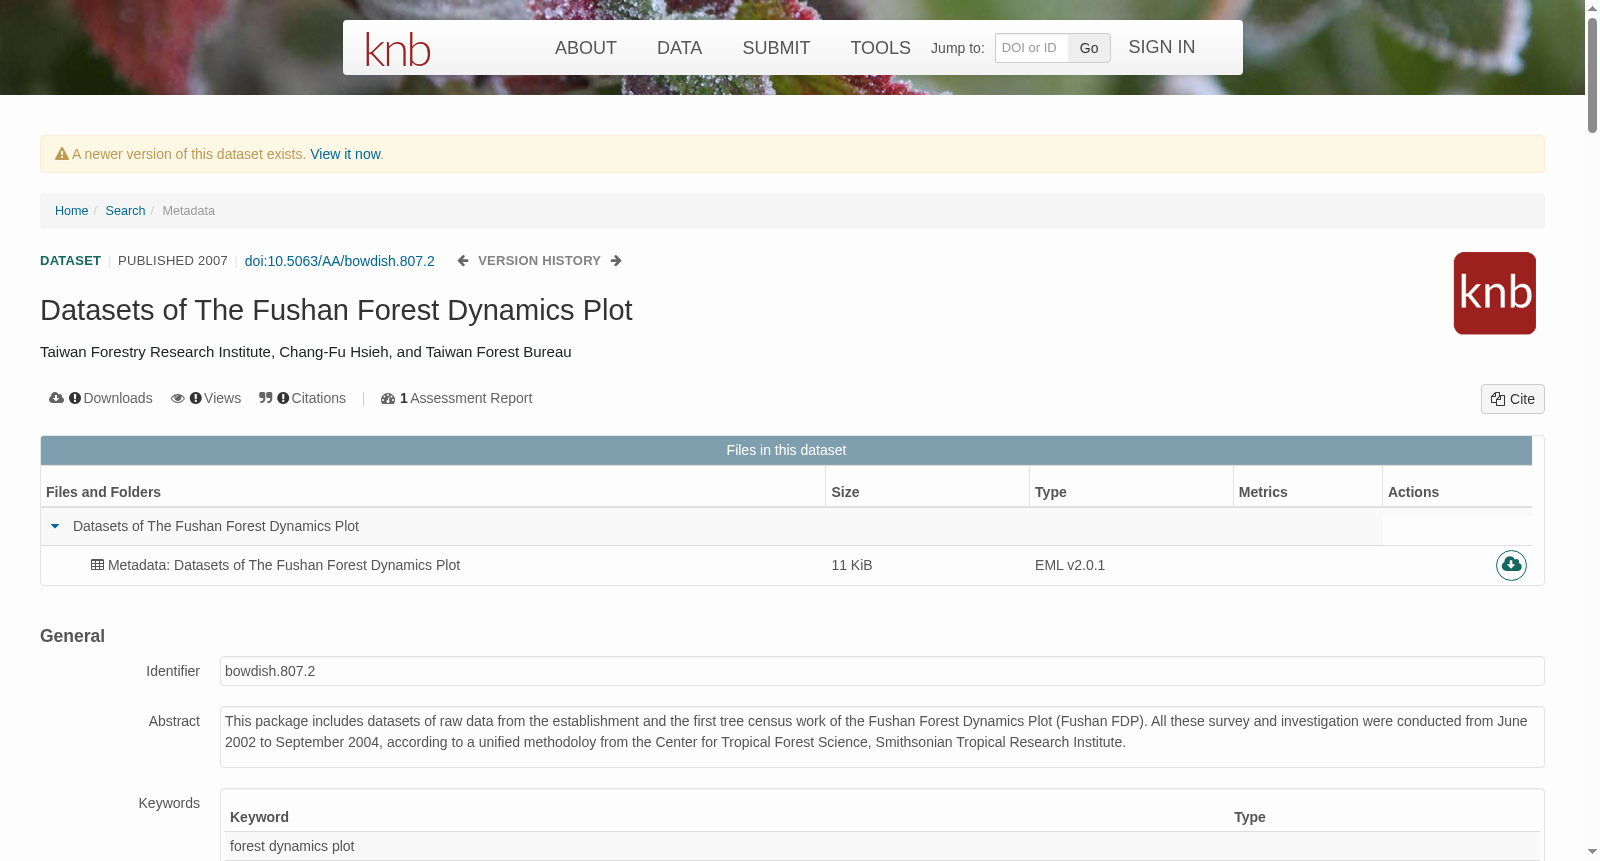Click the SIGN IN link
Image resolution: width=1600 pixels, height=861 pixels.
(1162, 47)
